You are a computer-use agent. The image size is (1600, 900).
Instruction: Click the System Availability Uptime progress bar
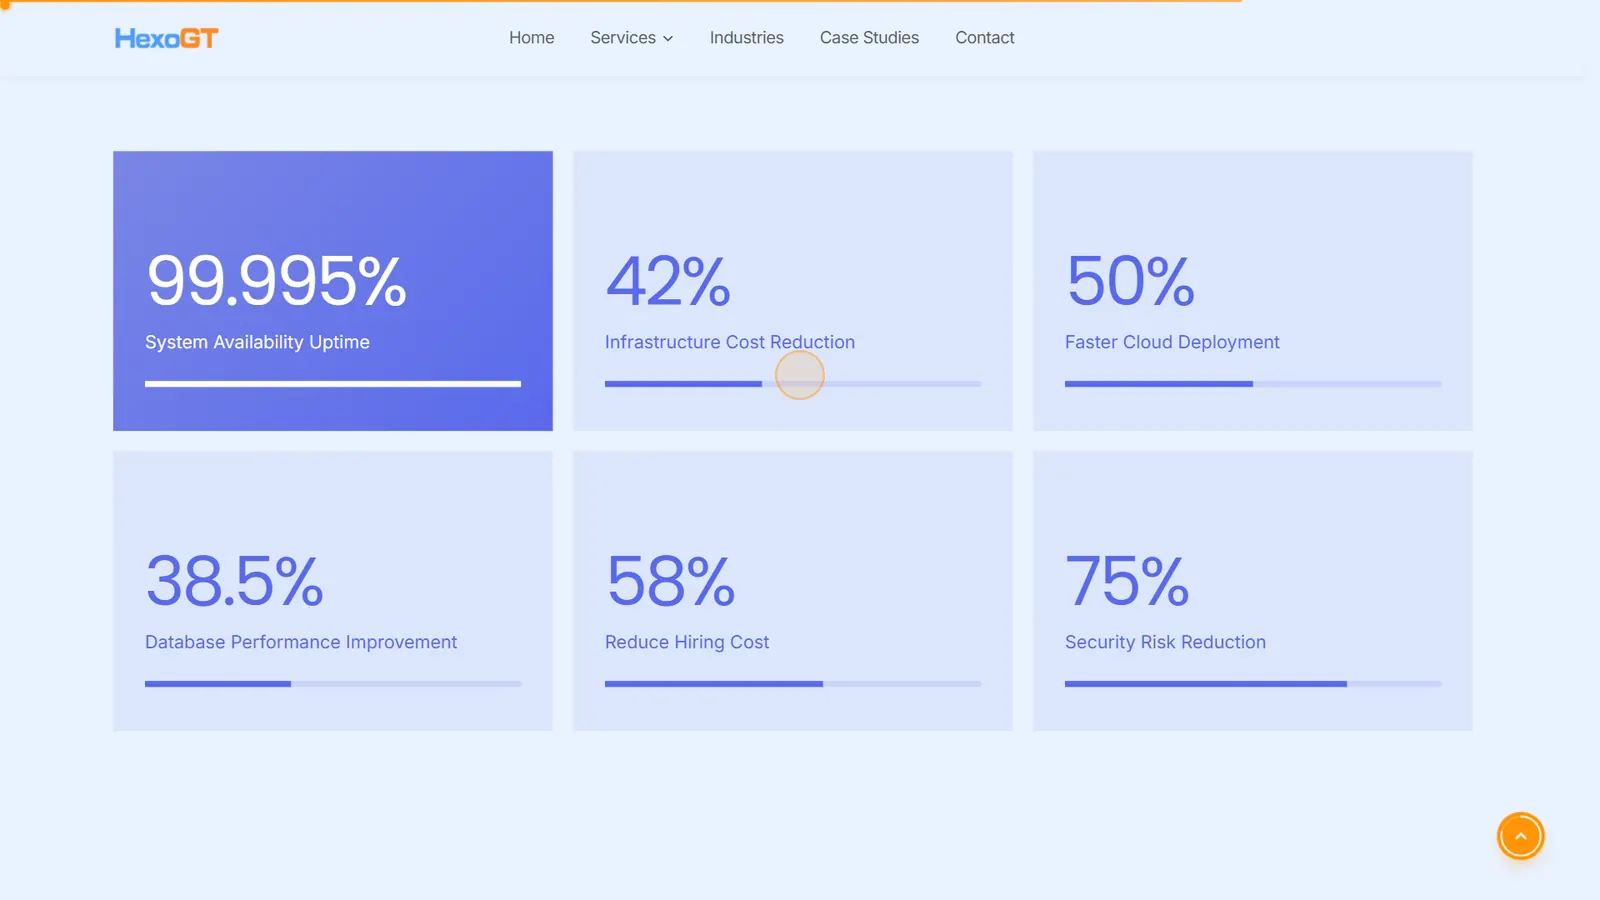(x=333, y=384)
